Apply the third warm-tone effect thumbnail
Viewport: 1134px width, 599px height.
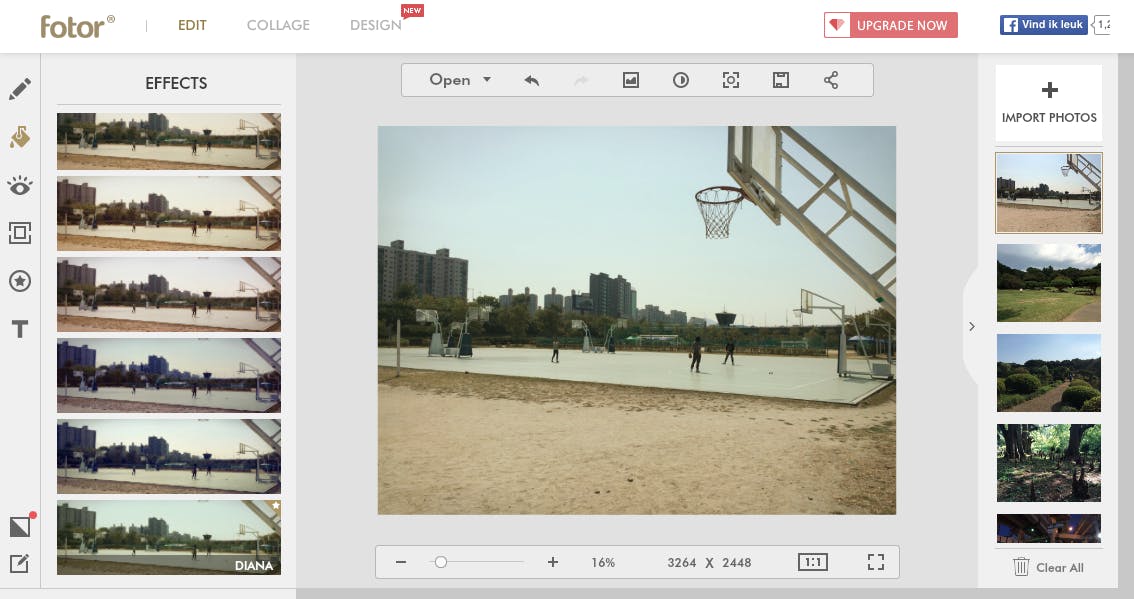pos(169,294)
